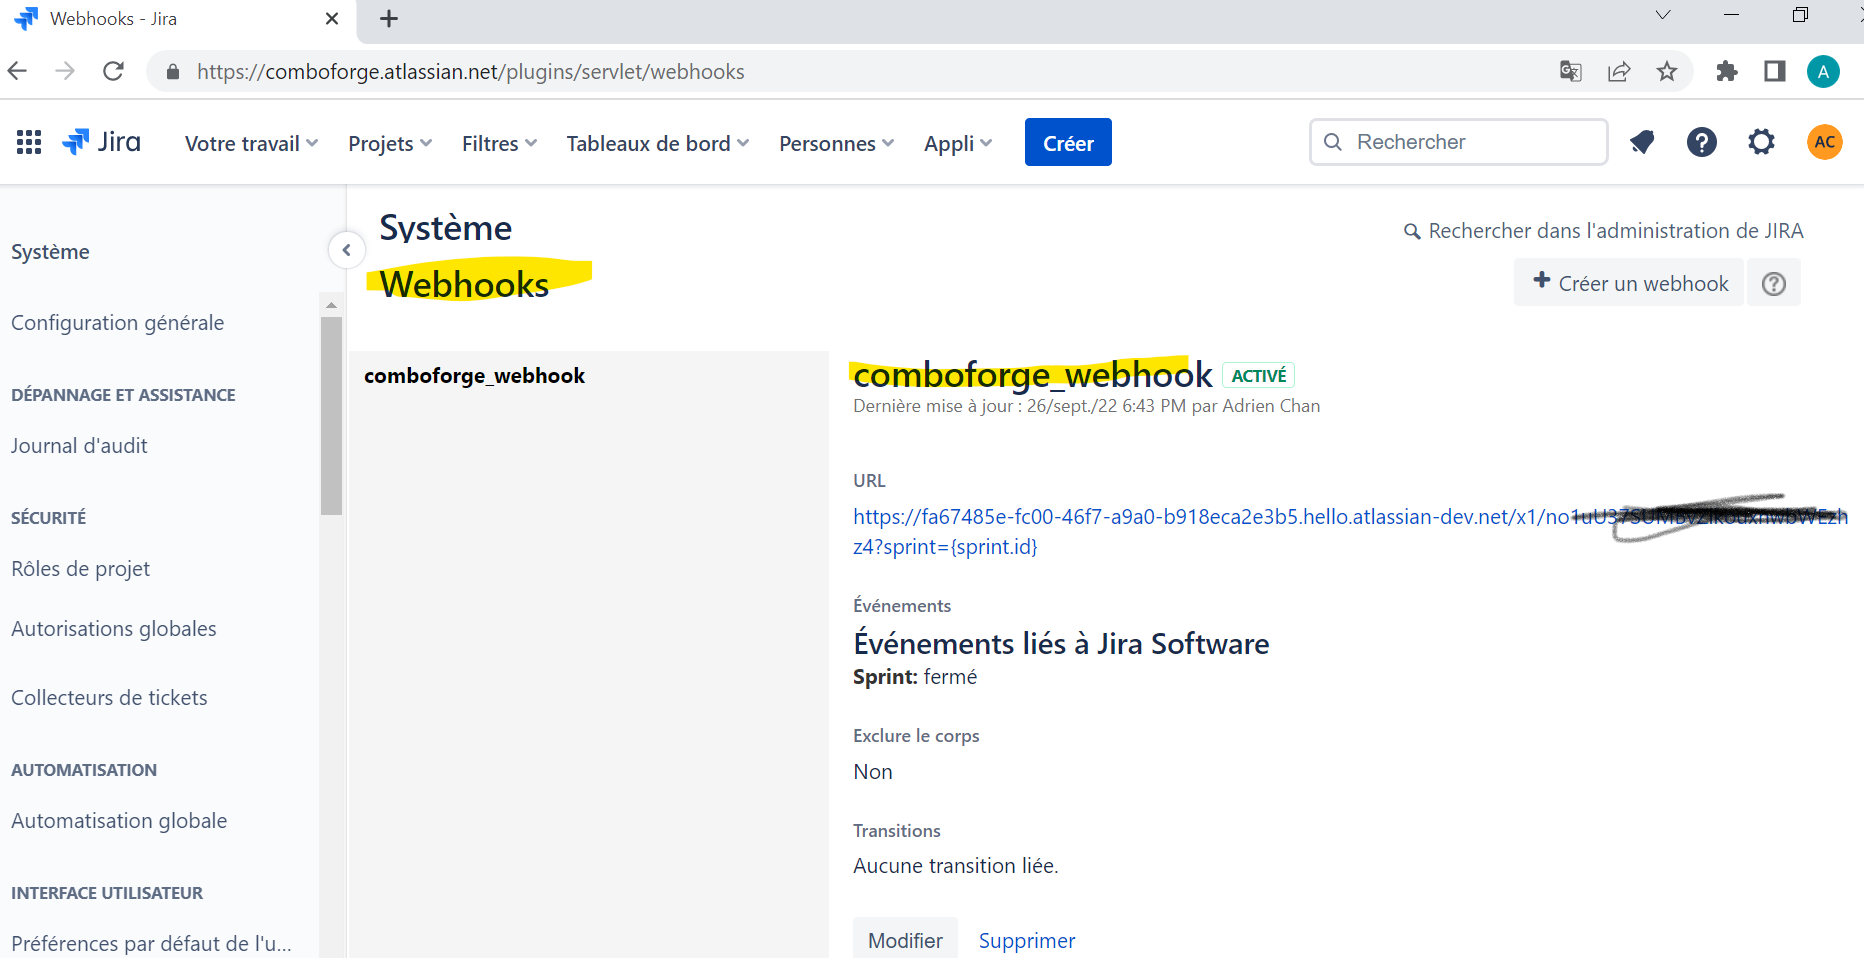Screen dimensions: 1864x958
Task: Expand the Votre travail menu
Action: pos(252,143)
